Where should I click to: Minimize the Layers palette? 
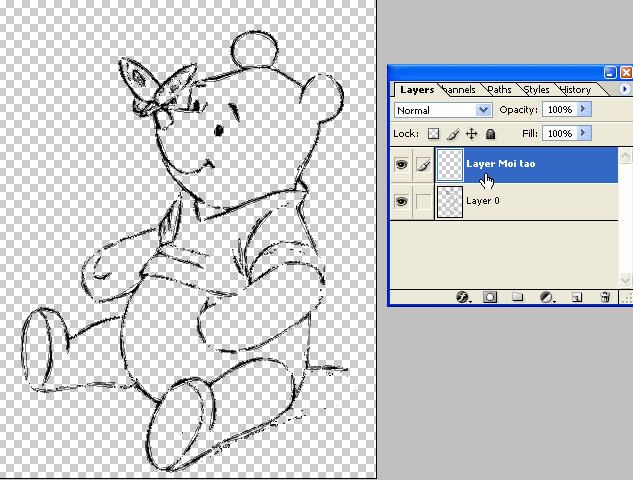click(610, 73)
